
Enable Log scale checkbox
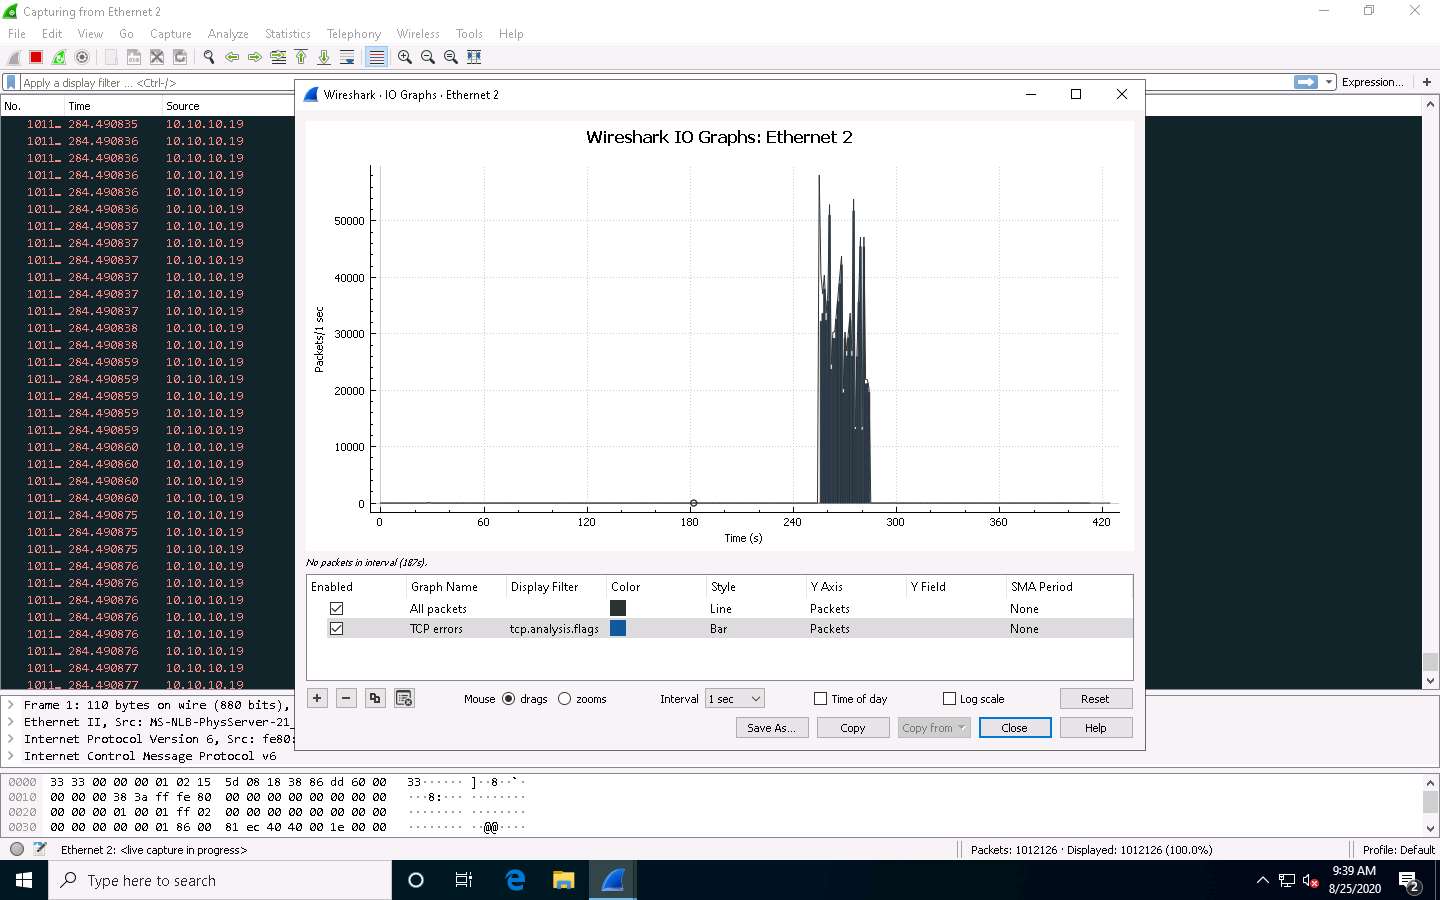pos(949,698)
